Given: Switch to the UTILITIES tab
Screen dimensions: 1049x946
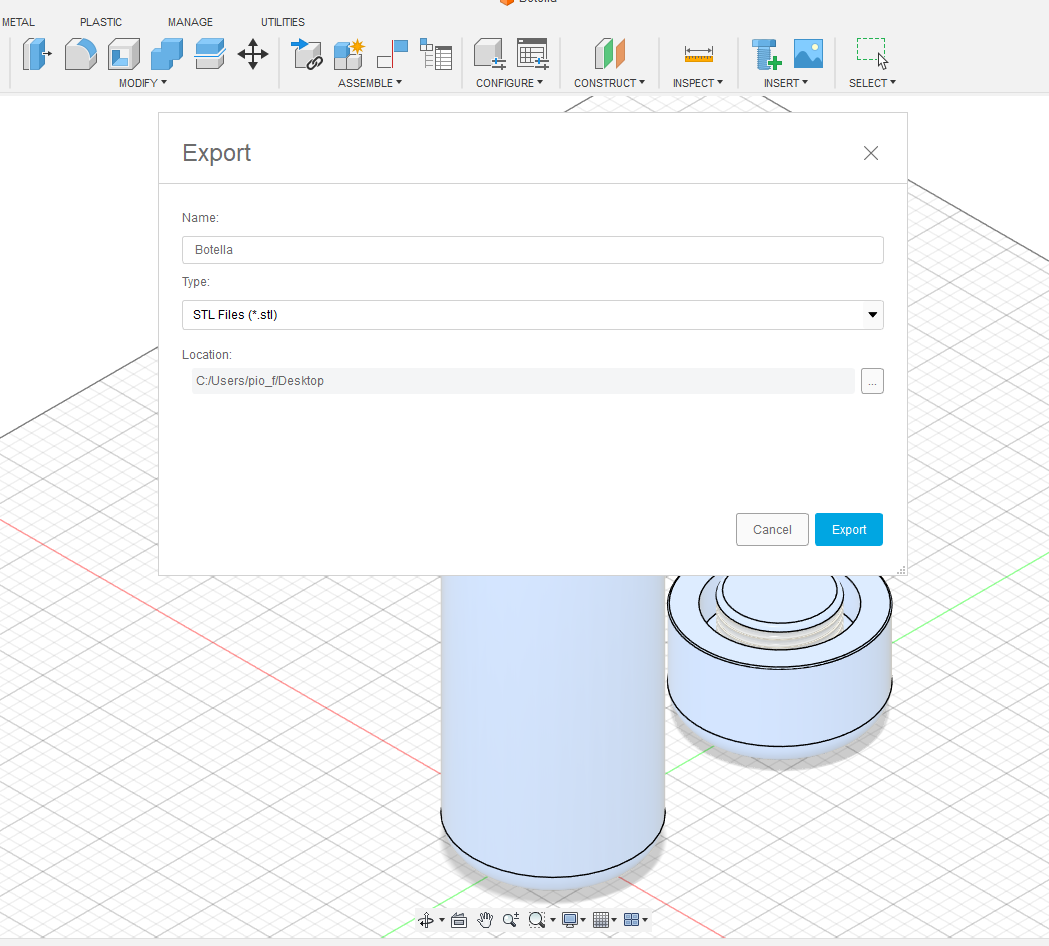Looking at the screenshot, I should pyautogui.click(x=283, y=22).
